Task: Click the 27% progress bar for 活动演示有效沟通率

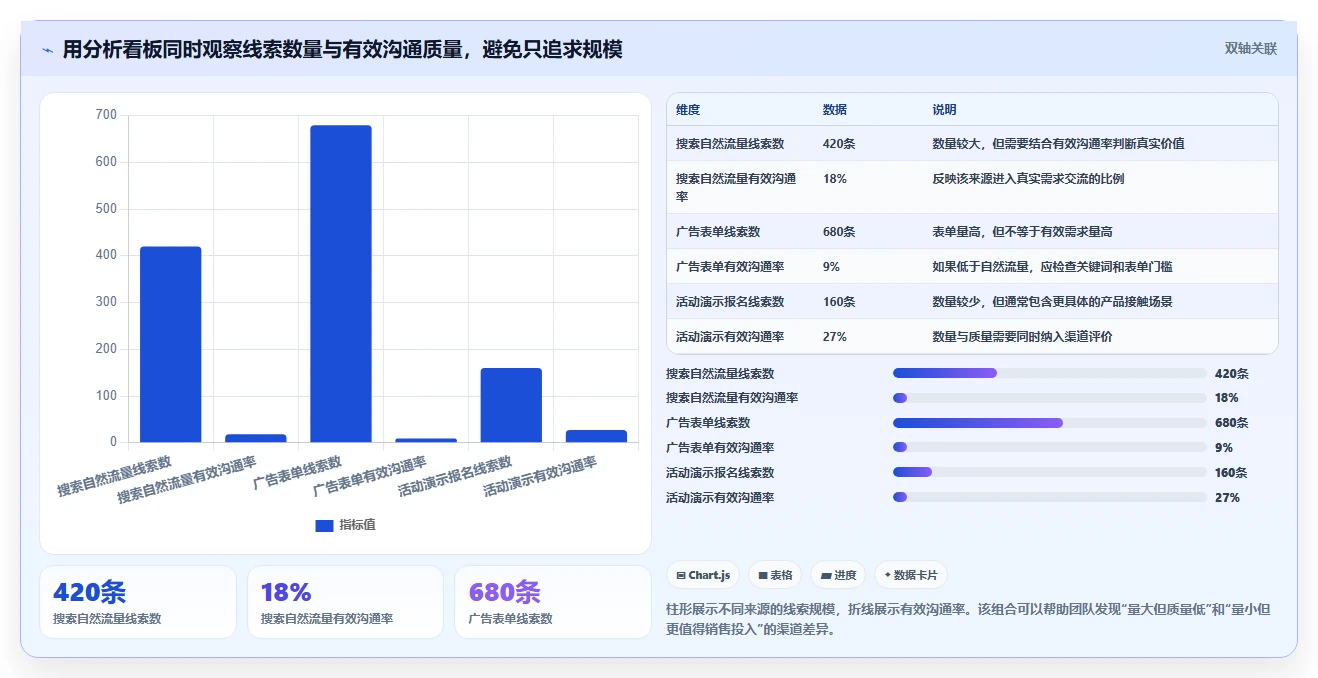Action: click(x=1050, y=497)
